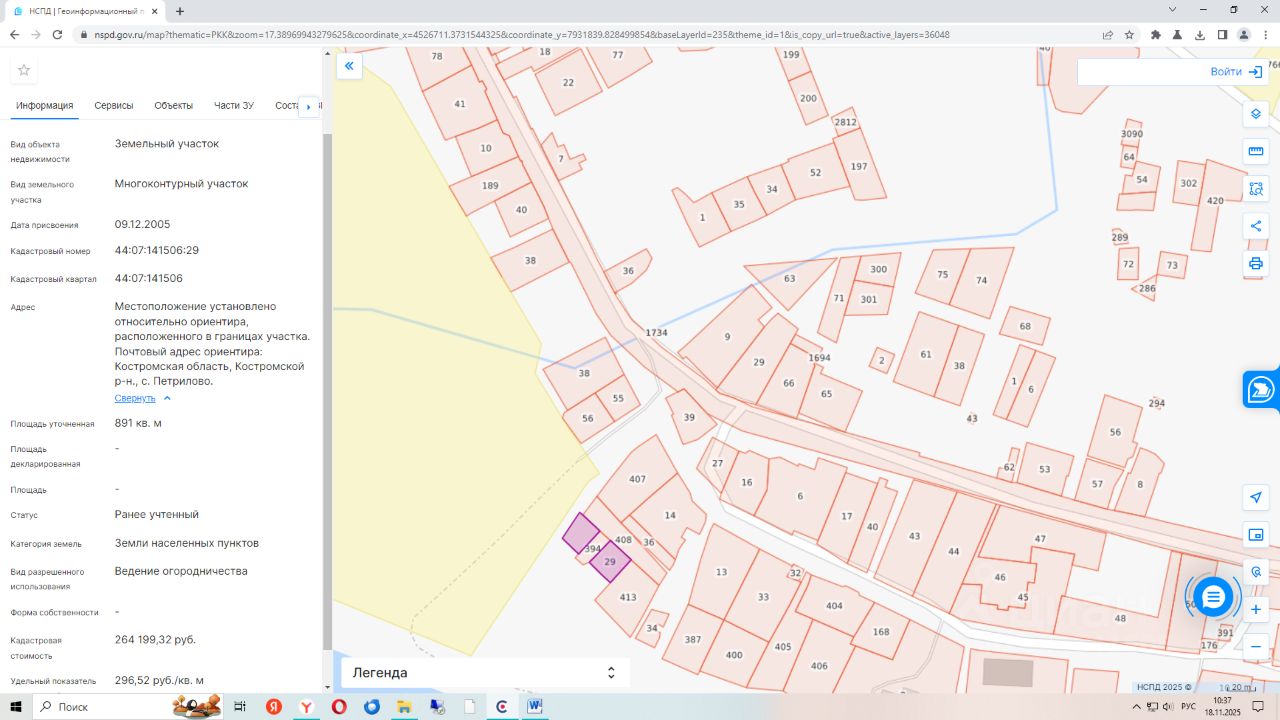
Task: Open the map layers panel
Action: 1256,113
